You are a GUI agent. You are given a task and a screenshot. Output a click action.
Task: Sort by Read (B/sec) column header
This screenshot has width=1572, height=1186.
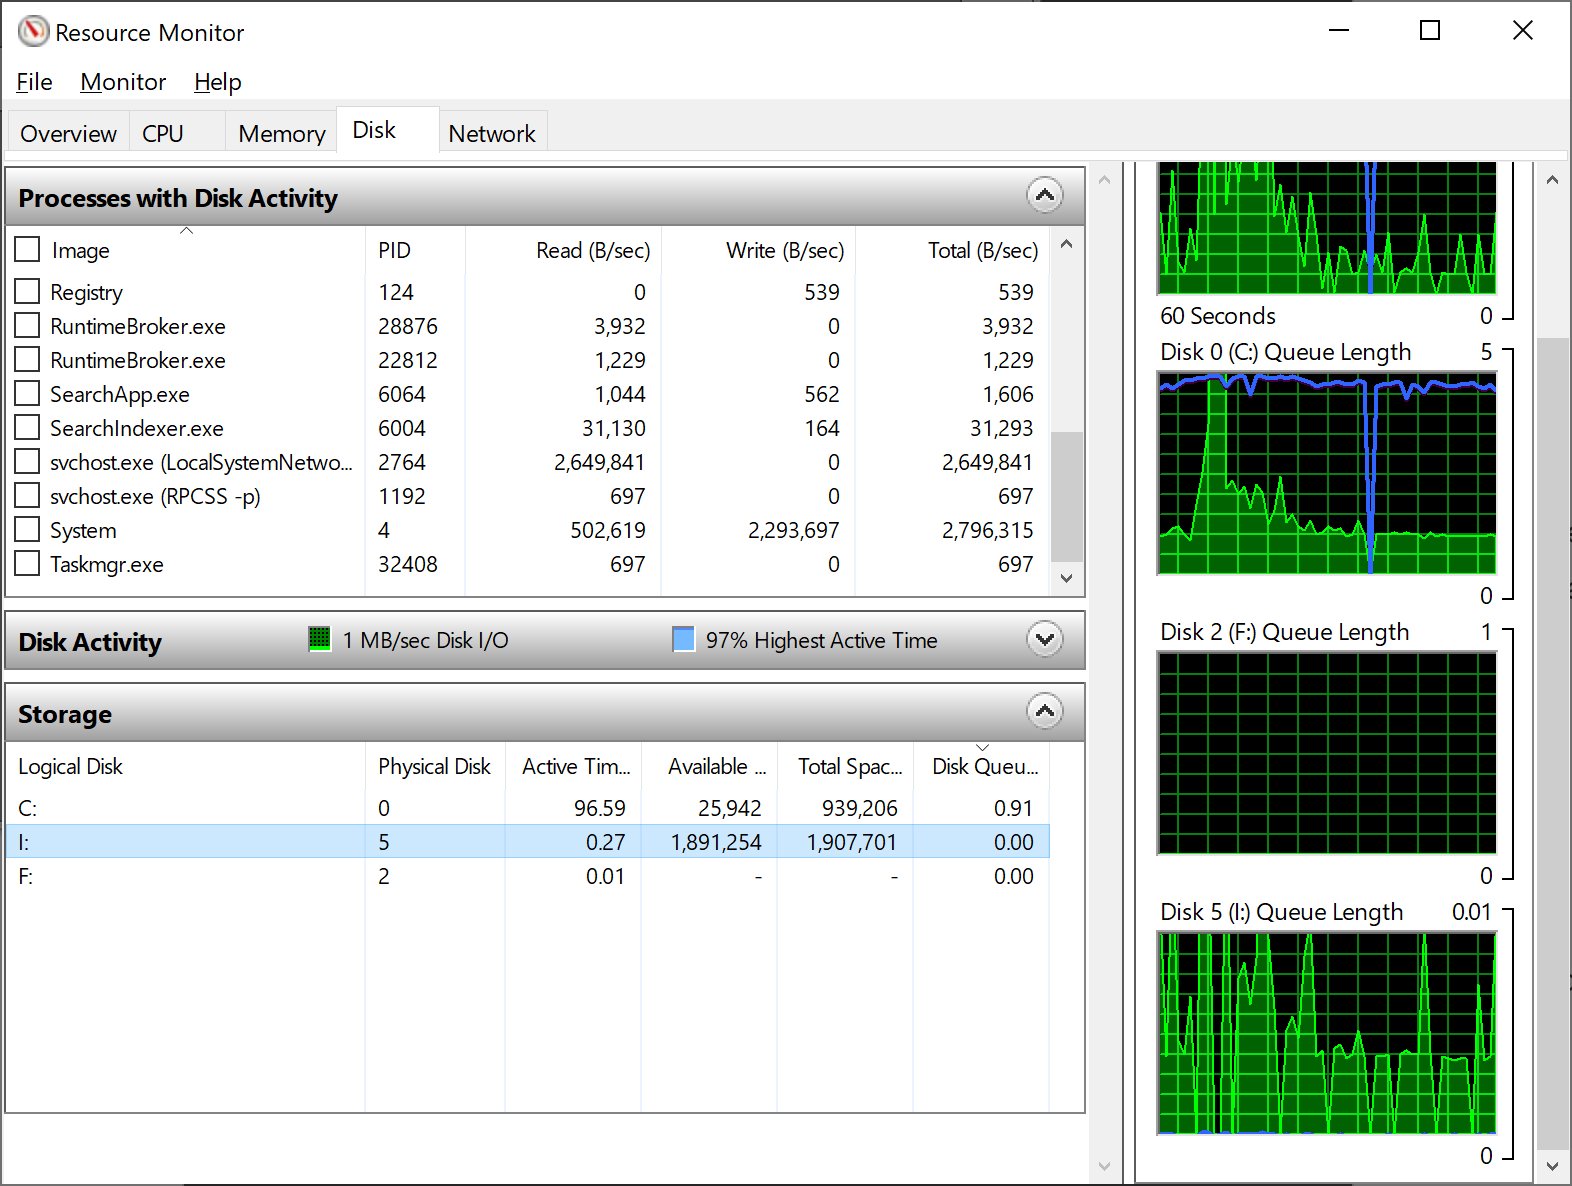pos(563,250)
